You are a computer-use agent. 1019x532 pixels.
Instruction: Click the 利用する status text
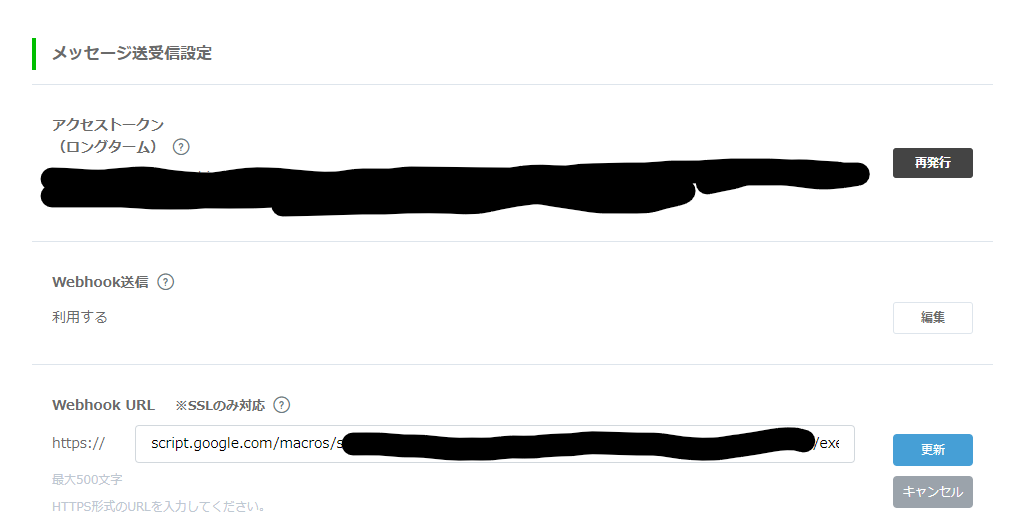click(80, 317)
